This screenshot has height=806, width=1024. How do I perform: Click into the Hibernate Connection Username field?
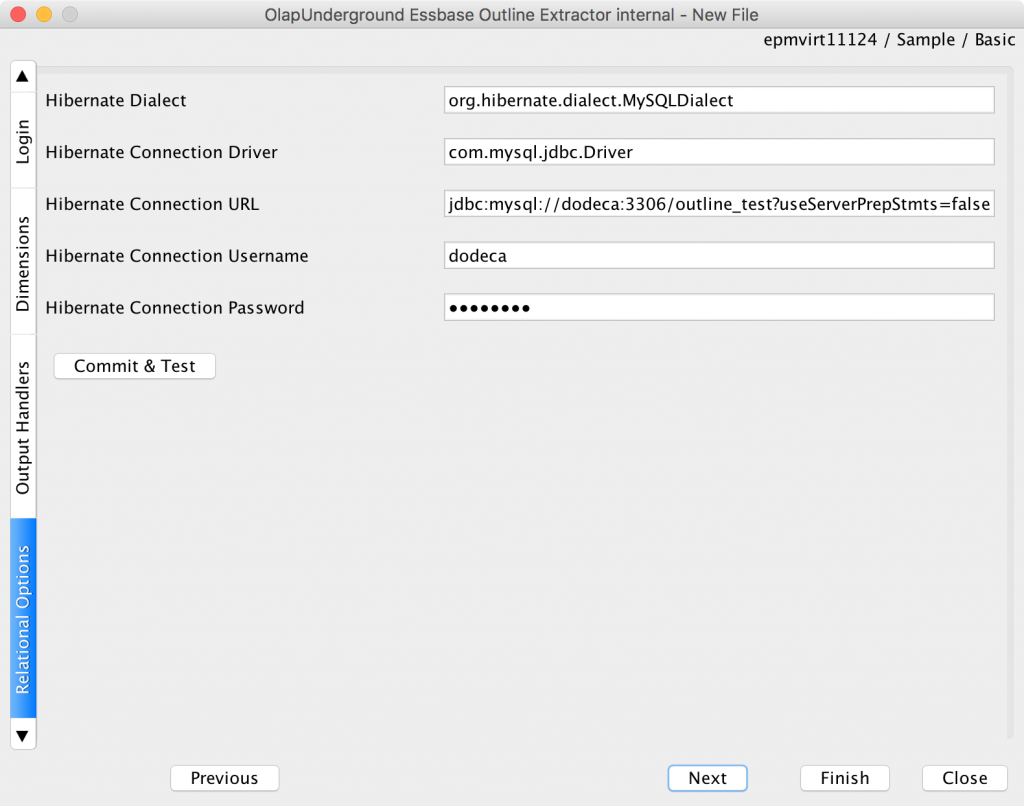(x=719, y=255)
